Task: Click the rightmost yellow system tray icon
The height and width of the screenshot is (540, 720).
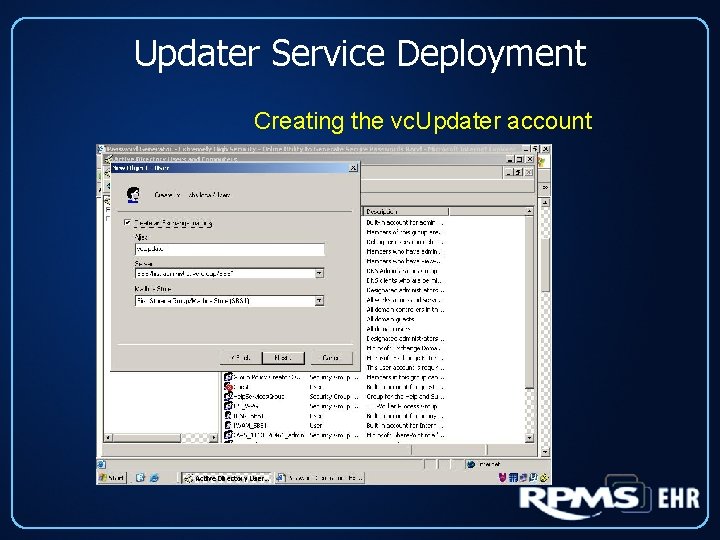Action: [544, 478]
